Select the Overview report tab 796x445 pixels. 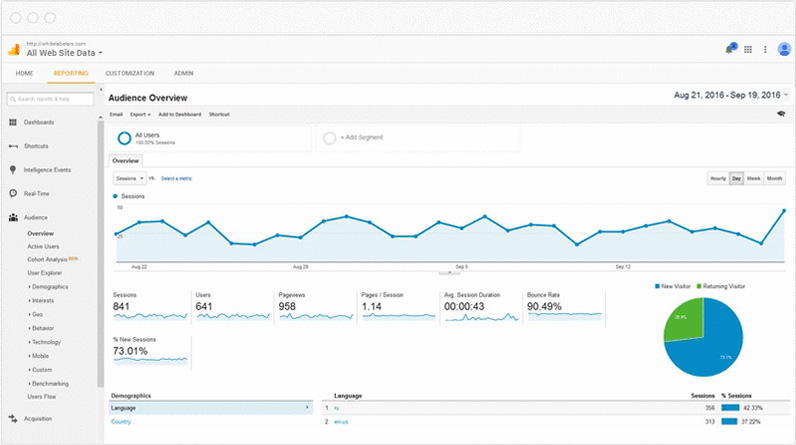(x=125, y=161)
